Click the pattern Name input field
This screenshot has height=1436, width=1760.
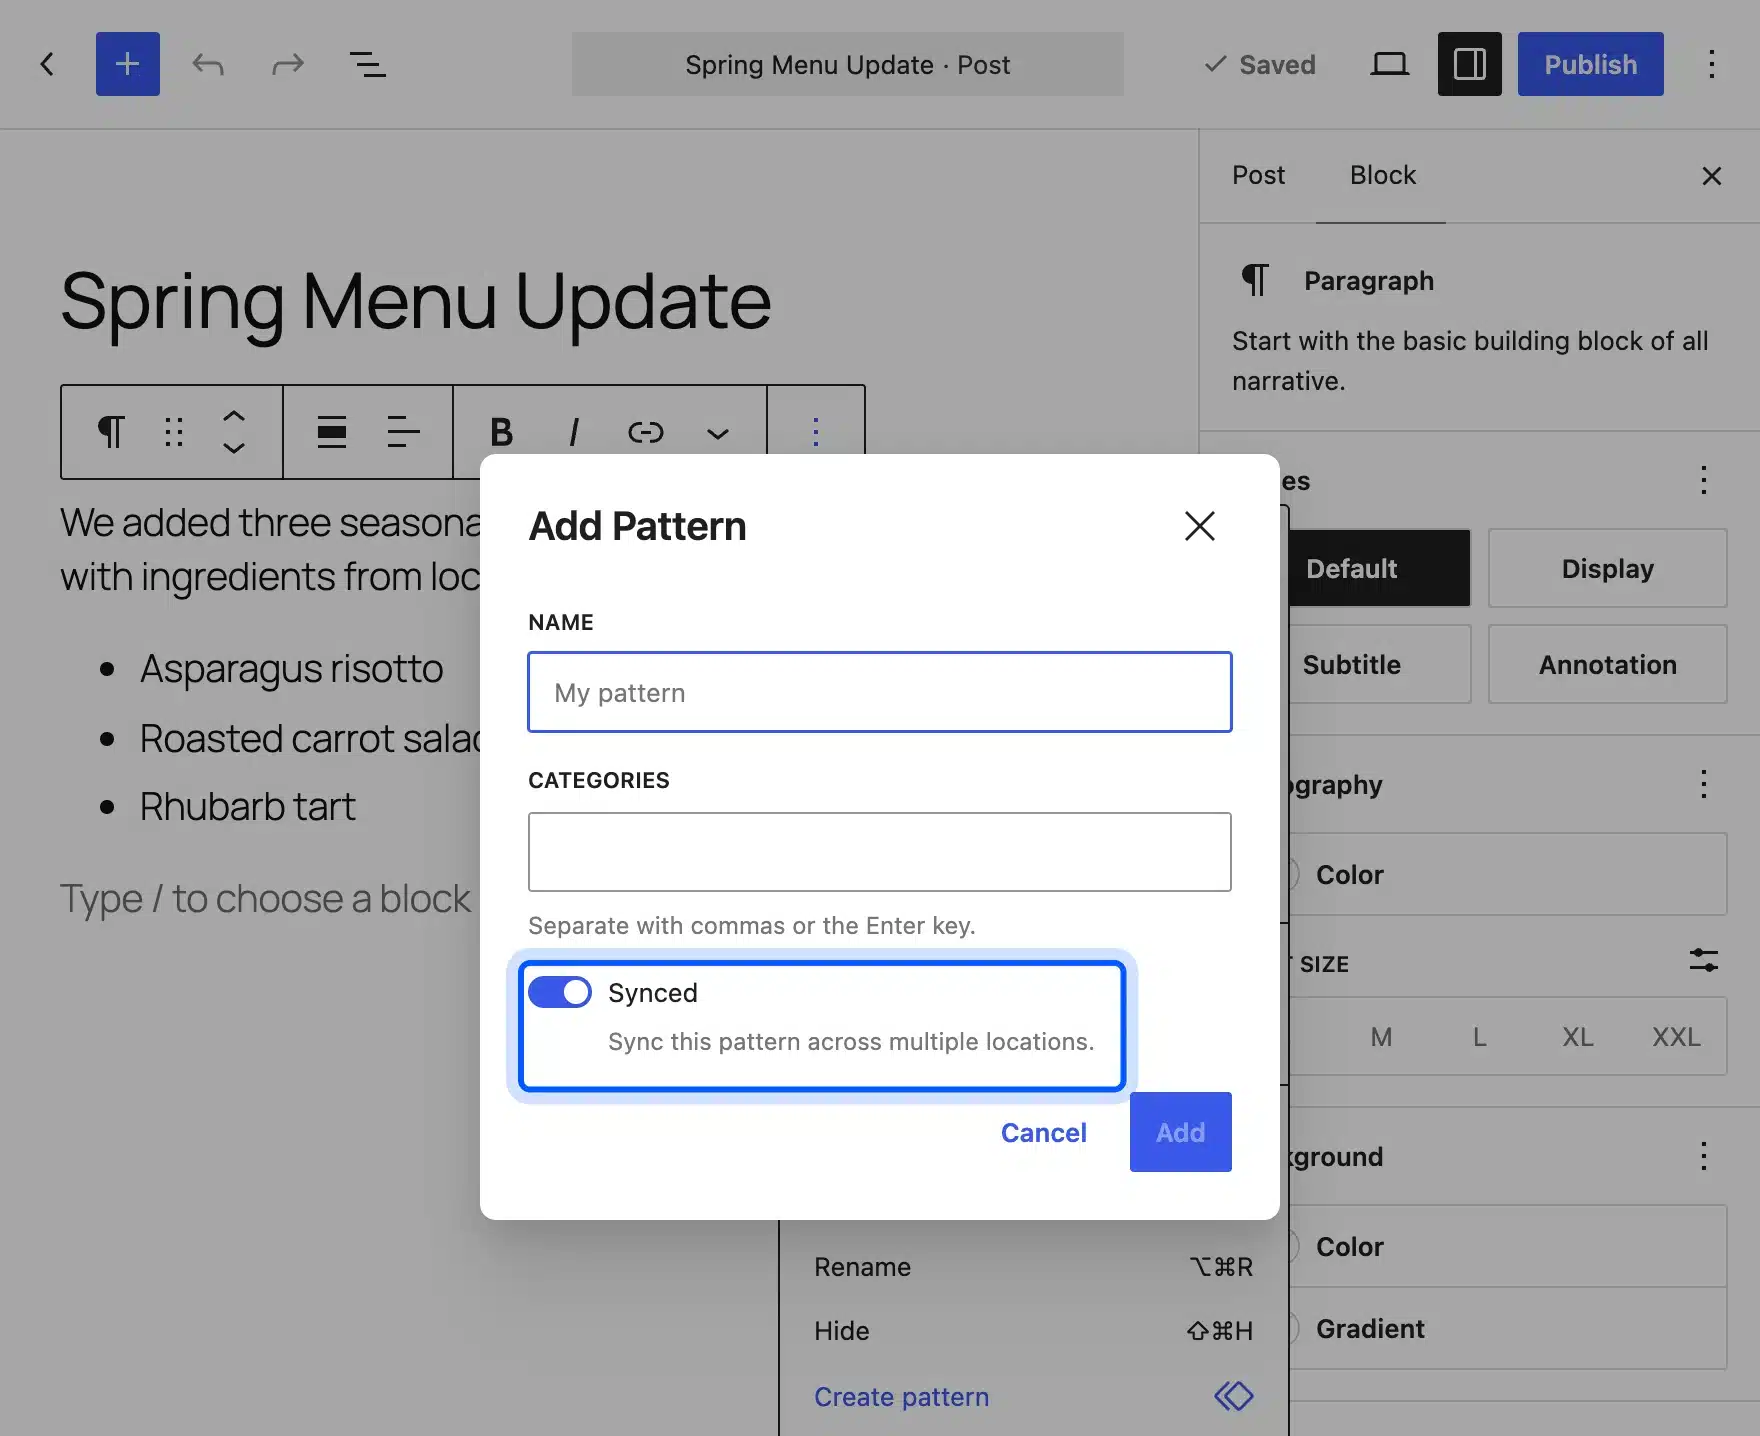click(x=880, y=692)
